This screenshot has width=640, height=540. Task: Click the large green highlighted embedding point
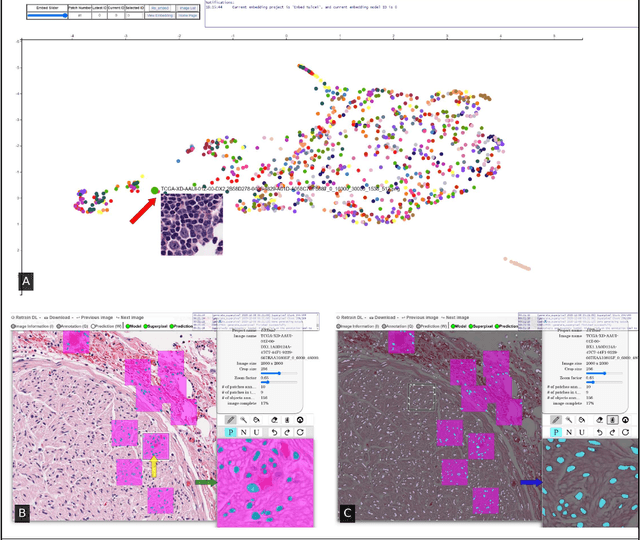point(154,190)
